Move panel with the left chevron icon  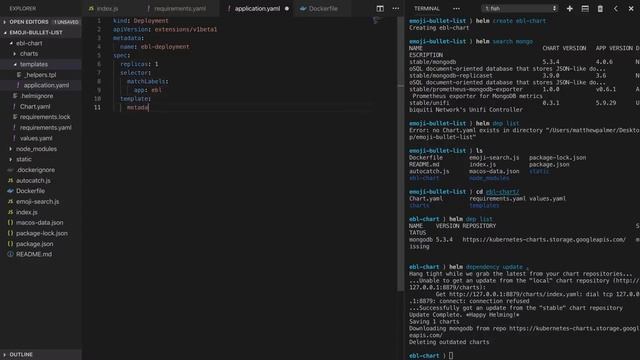click(x=616, y=9)
